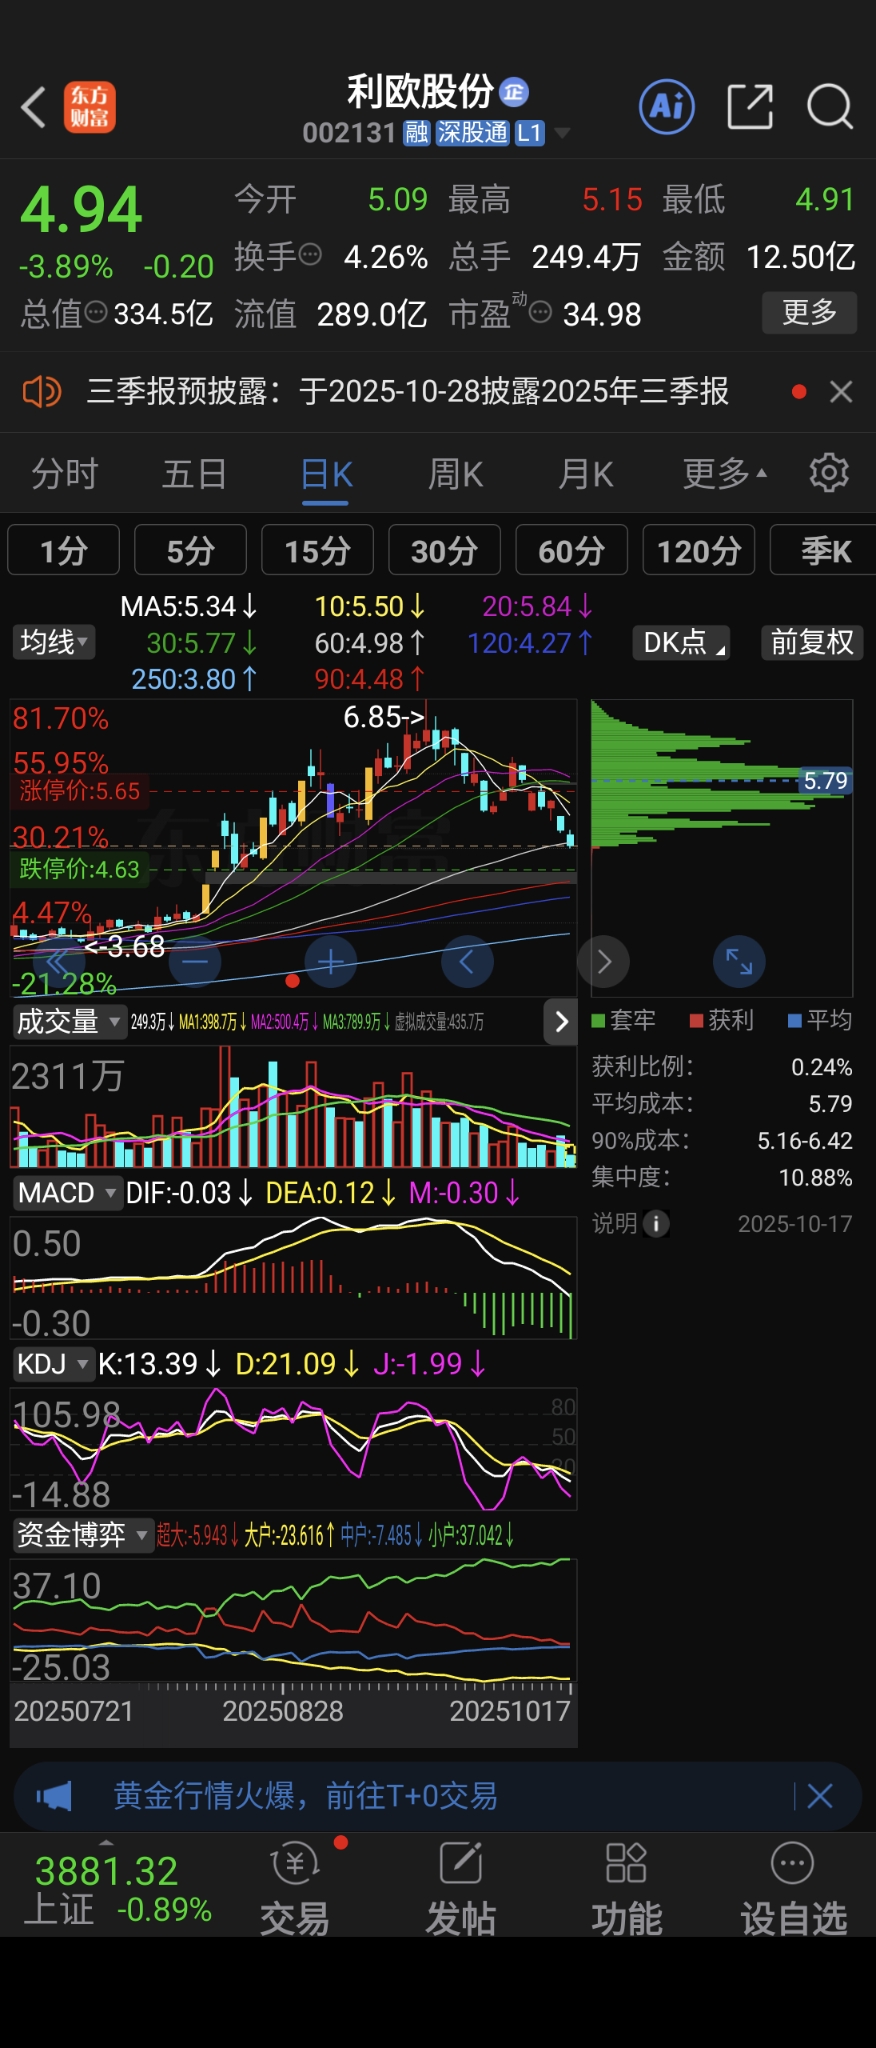Open 发帖 post icon

pyautogui.click(x=461, y=1887)
